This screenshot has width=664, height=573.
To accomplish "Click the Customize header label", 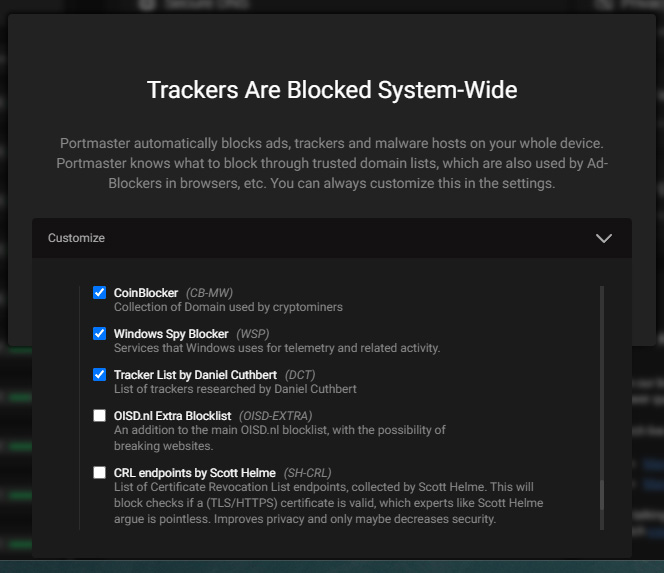I will (x=76, y=238).
